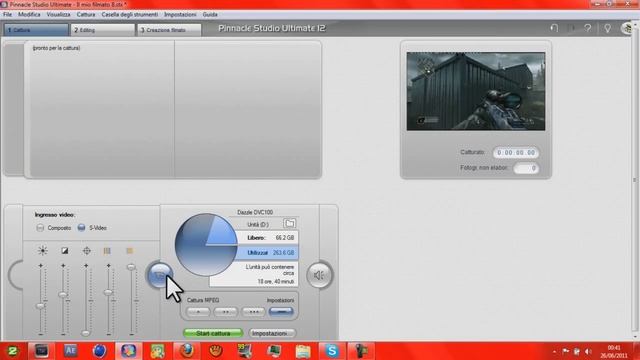Click the saturation square icon above fifth slider
640x360 pixels.
point(129,251)
